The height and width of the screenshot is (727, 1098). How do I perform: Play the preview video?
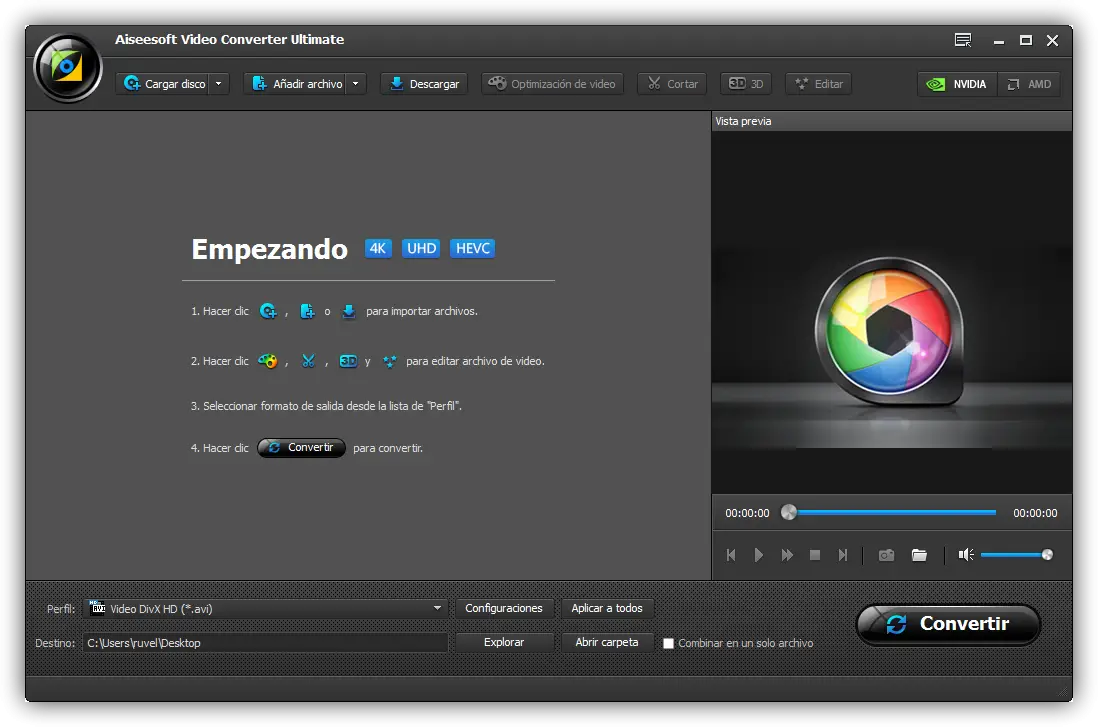758,555
